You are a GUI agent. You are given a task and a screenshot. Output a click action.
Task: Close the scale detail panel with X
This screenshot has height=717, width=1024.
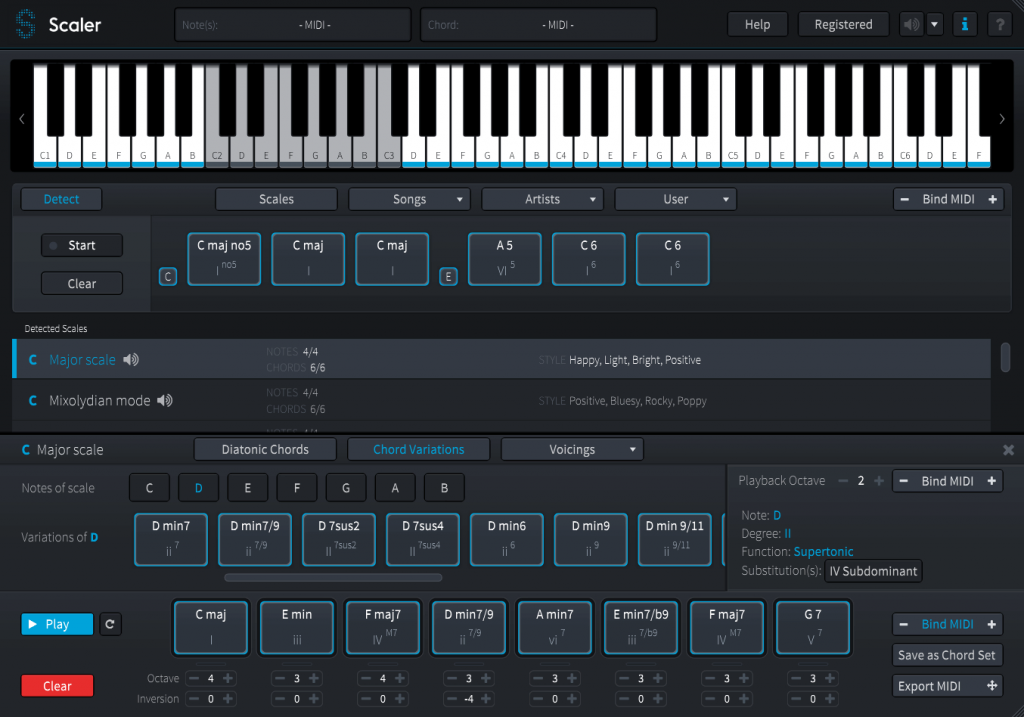(1008, 450)
